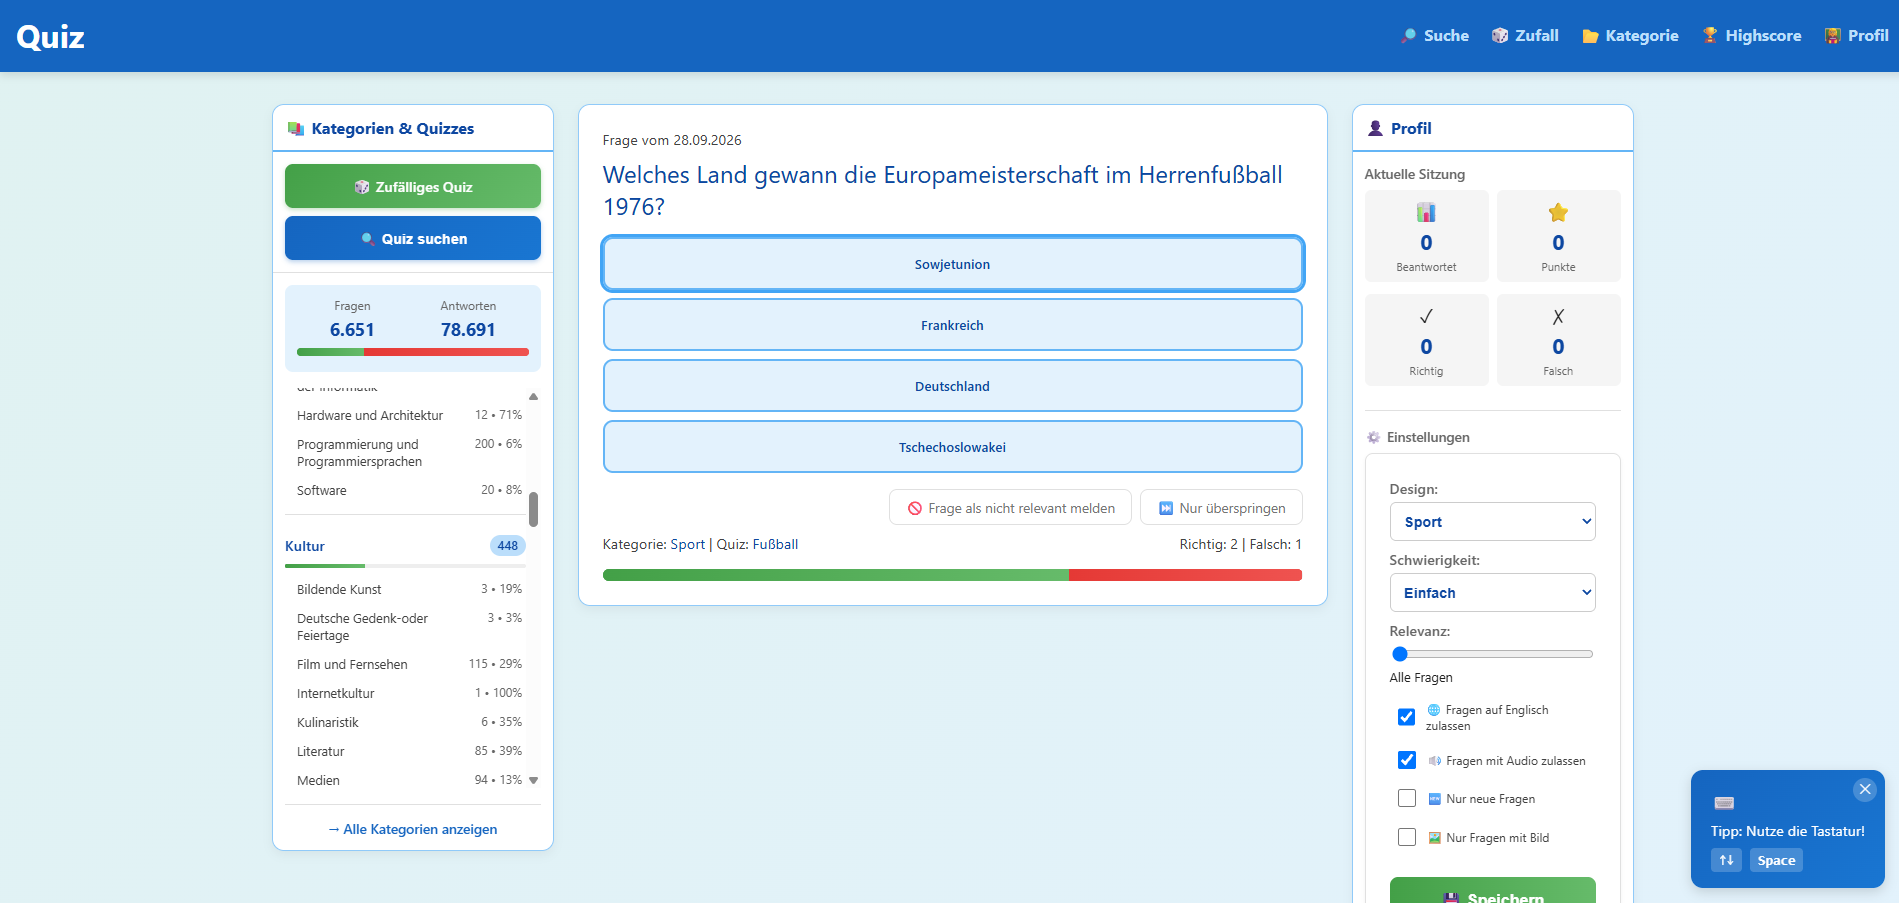The height and width of the screenshot is (903, 1899).
Task: Open the Alle Kategorien anzeigen link
Action: [413, 829]
